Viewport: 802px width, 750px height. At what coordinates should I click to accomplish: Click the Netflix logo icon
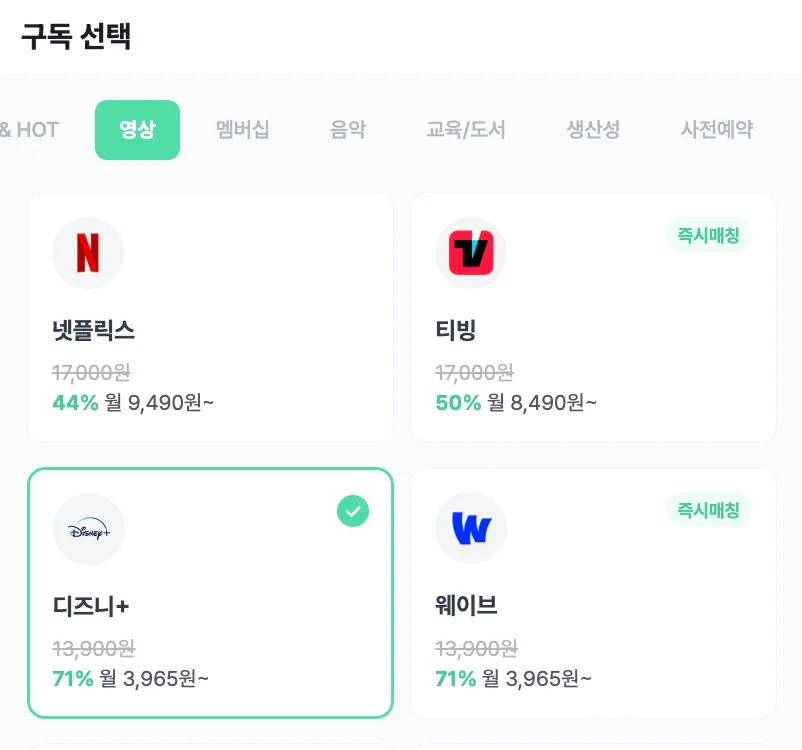coord(88,253)
